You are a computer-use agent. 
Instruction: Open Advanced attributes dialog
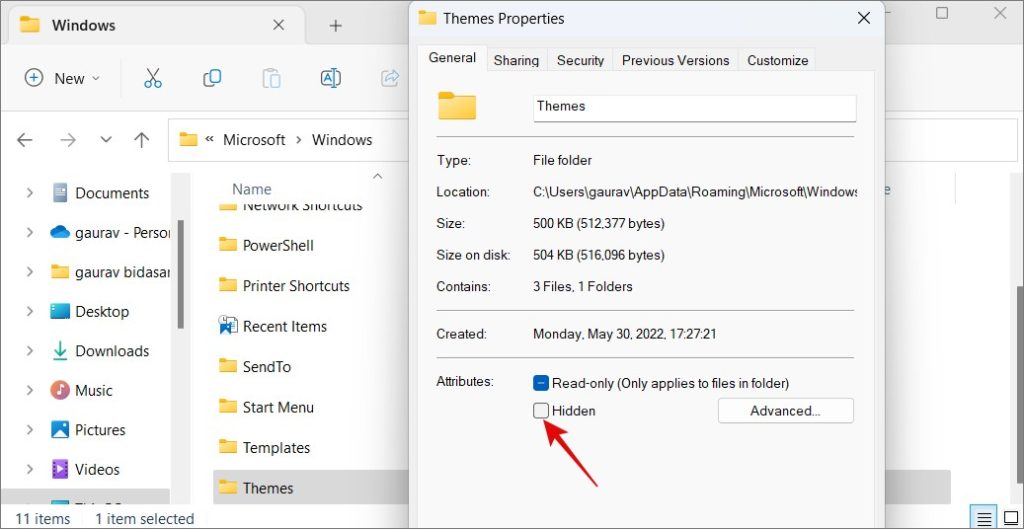(x=786, y=411)
